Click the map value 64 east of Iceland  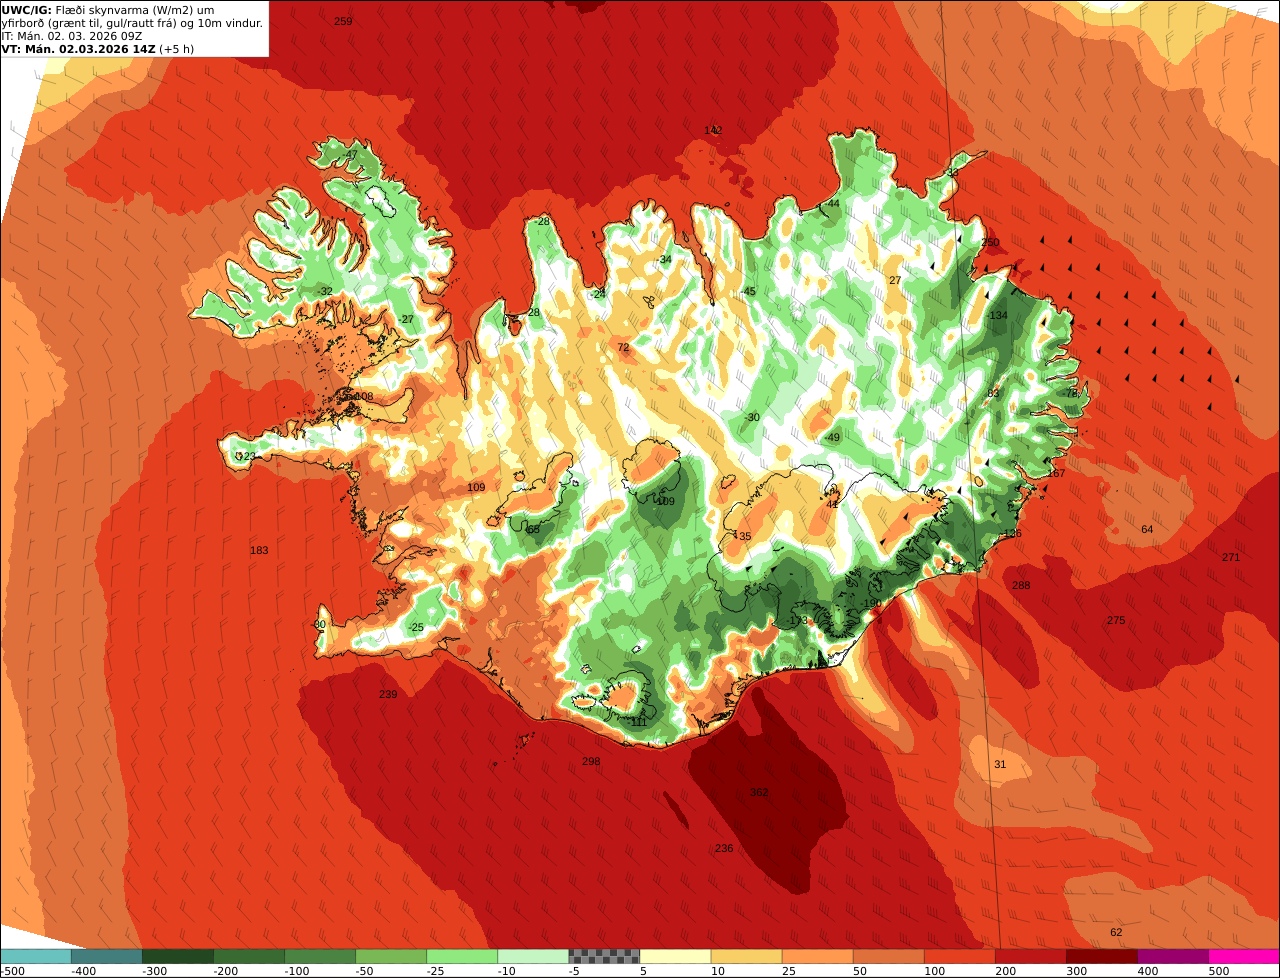[x=1147, y=529]
